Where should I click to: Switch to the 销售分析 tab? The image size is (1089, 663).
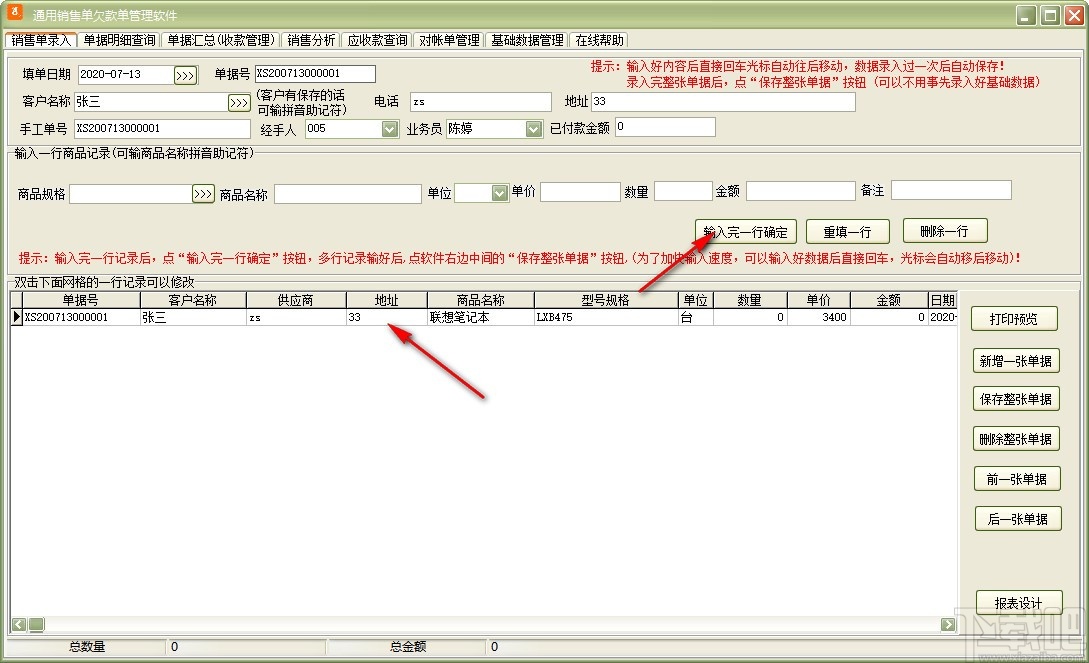click(x=312, y=40)
